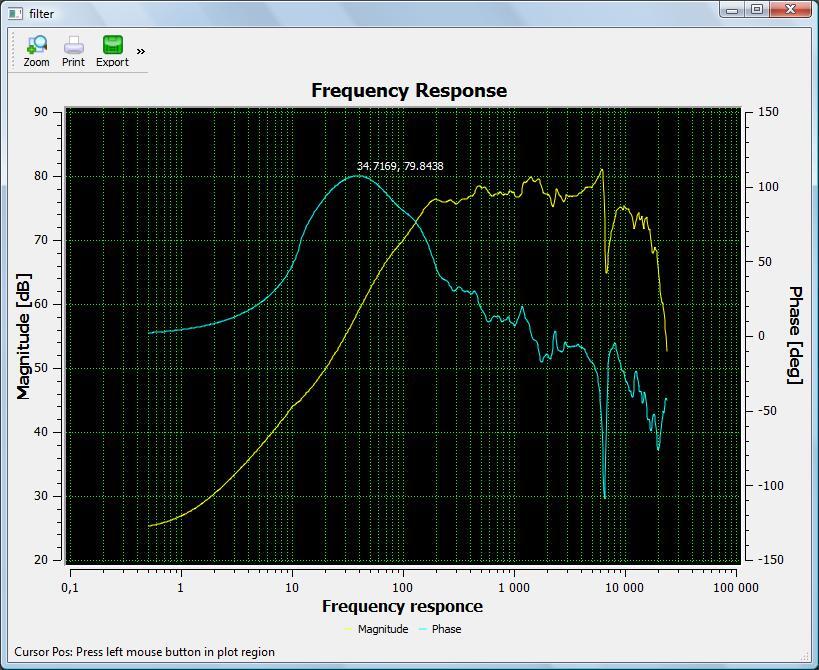Open the Export function from the toolbar
This screenshot has width=819, height=670.
112,51
